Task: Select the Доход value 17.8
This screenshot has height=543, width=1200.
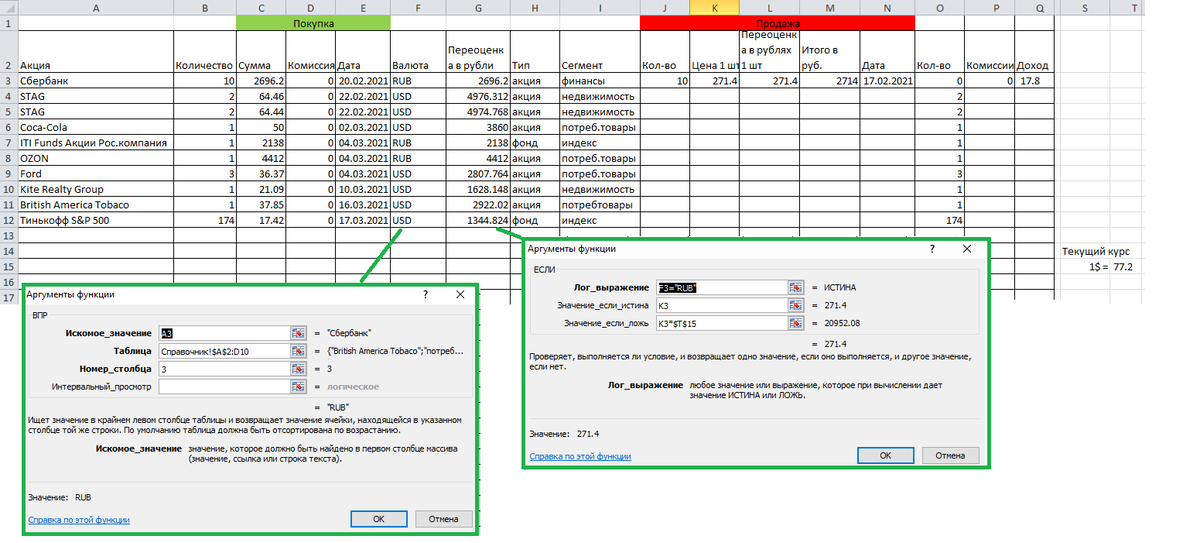Action: (1033, 80)
